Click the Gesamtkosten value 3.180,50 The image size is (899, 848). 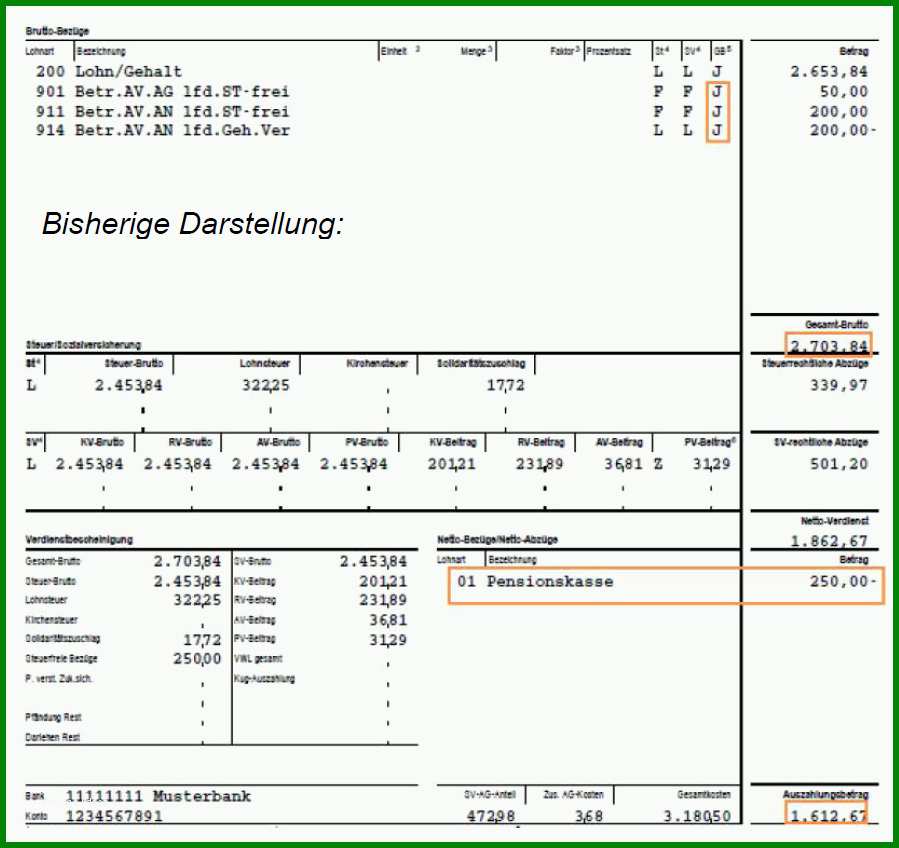(x=697, y=816)
